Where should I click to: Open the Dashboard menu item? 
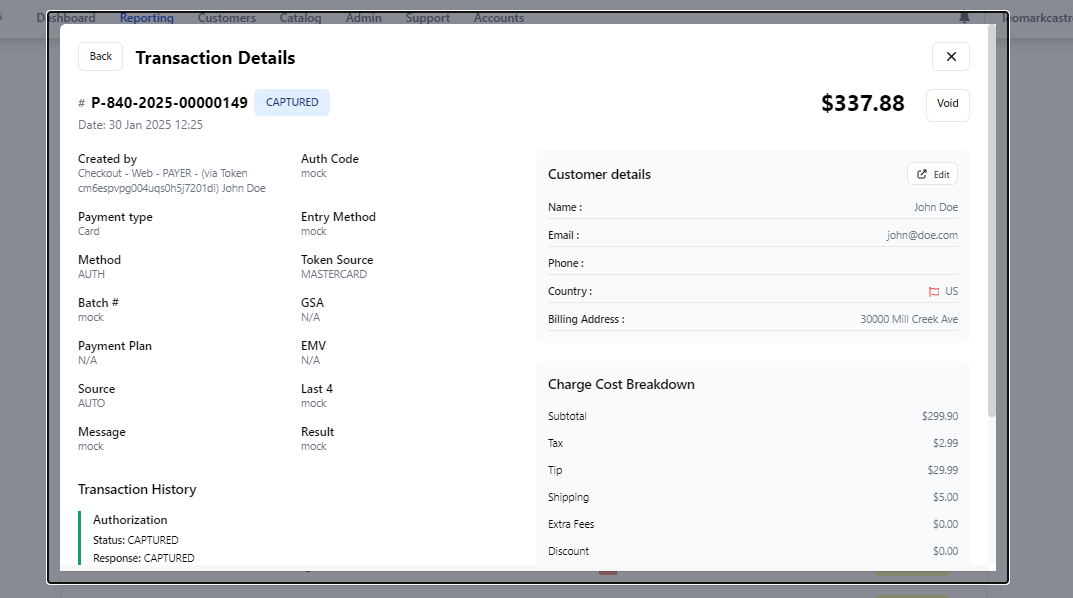(x=66, y=18)
